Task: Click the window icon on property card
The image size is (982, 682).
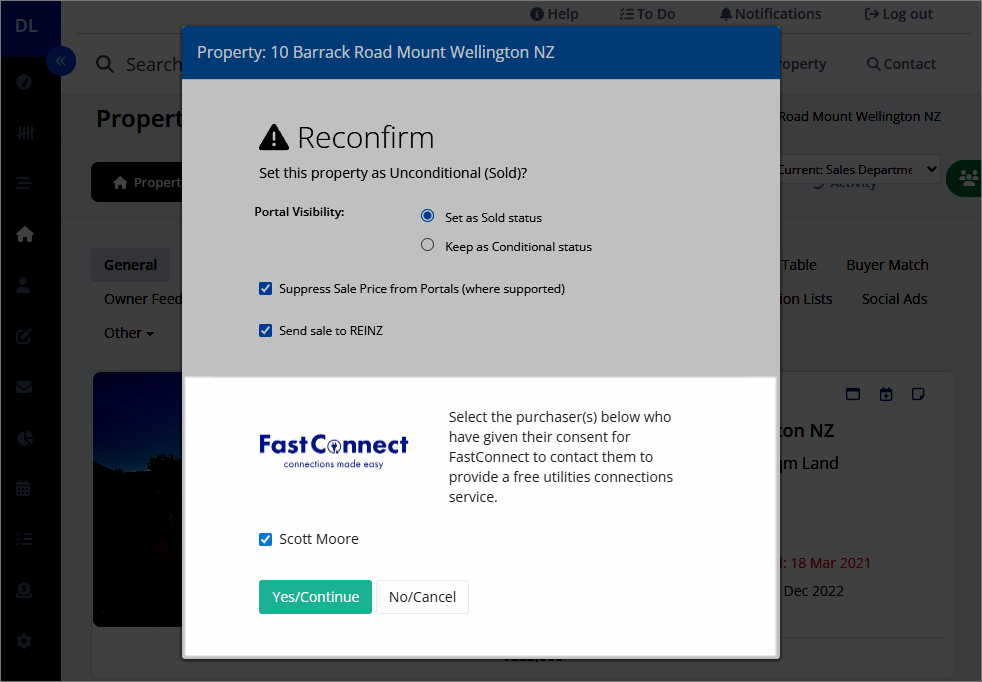Action: click(853, 394)
